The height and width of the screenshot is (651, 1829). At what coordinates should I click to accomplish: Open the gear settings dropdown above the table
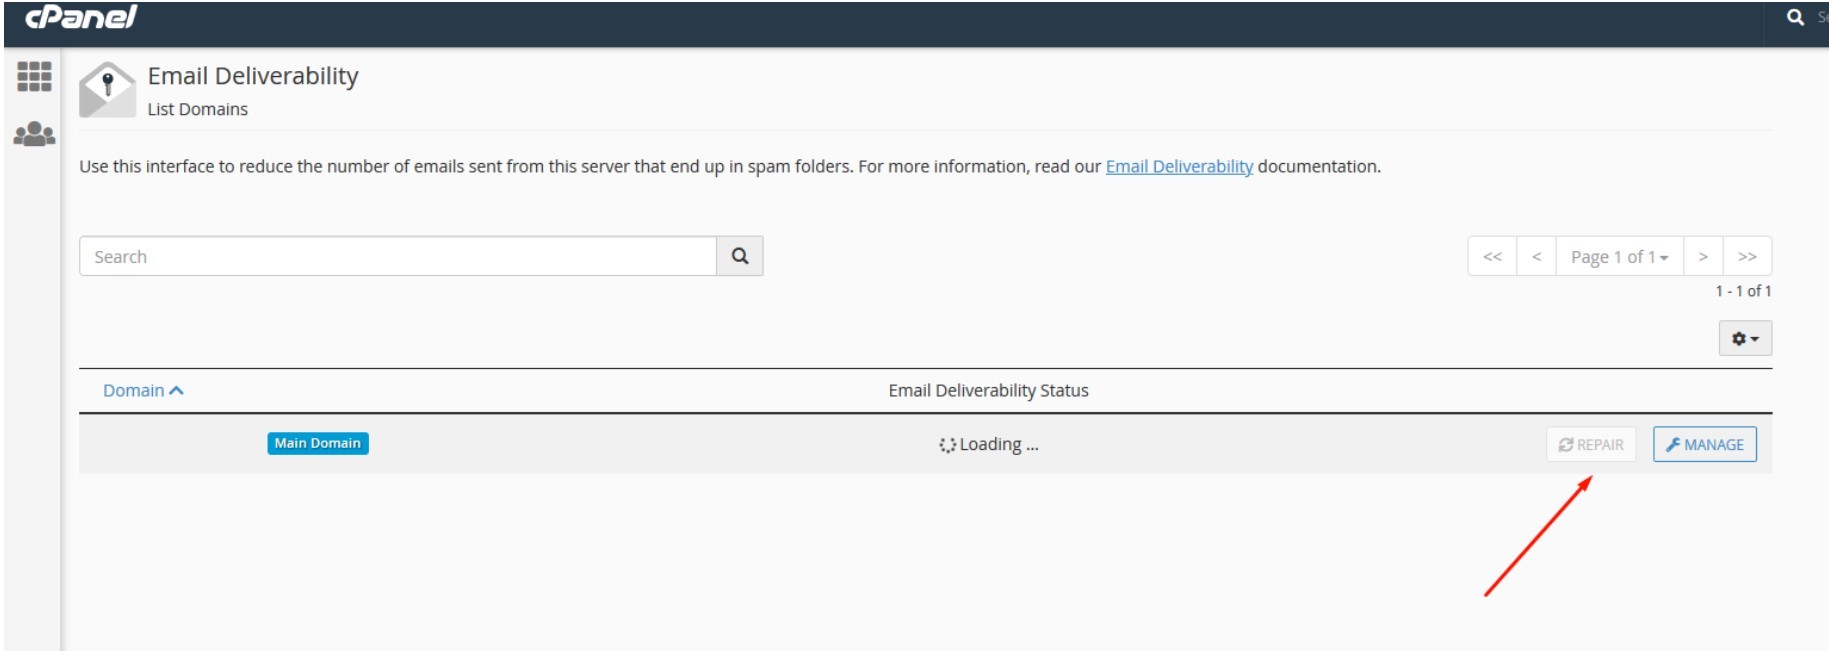(x=1744, y=339)
